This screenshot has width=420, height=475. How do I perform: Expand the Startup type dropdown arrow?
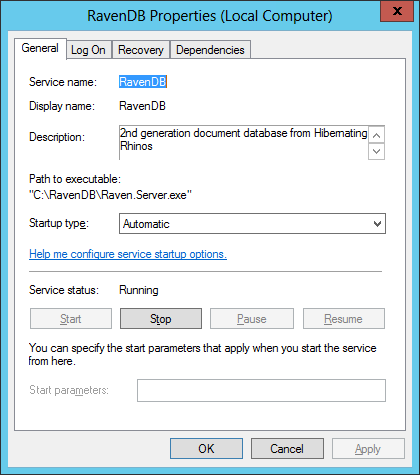pos(377,224)
